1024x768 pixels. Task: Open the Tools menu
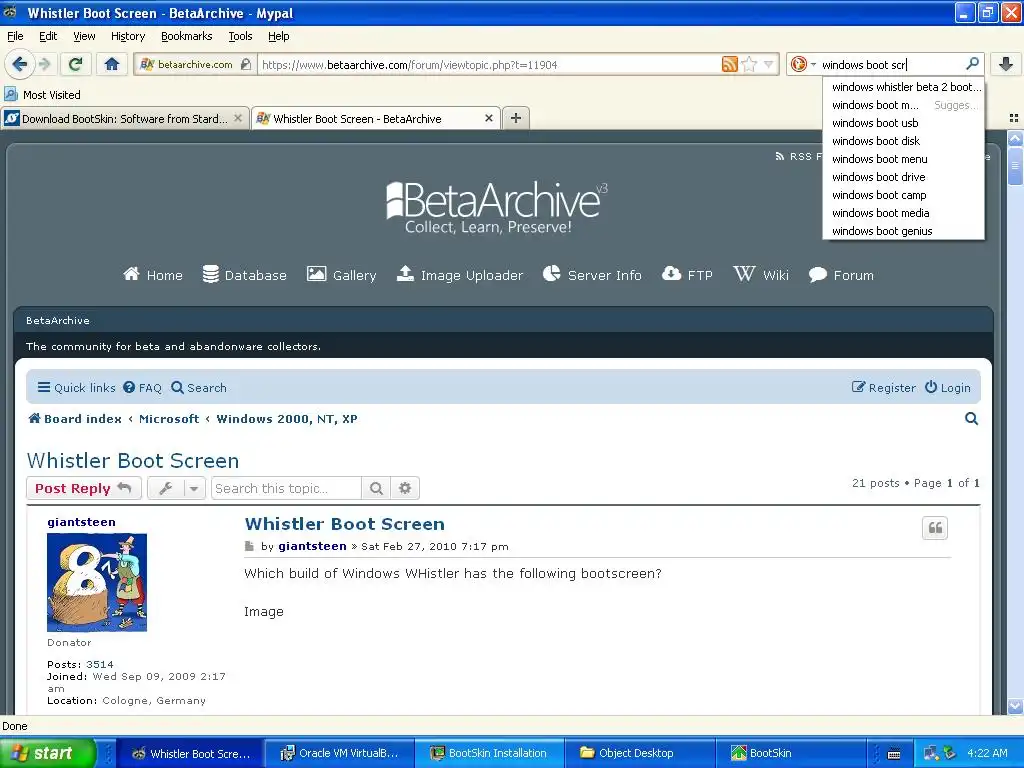[240, 36]
